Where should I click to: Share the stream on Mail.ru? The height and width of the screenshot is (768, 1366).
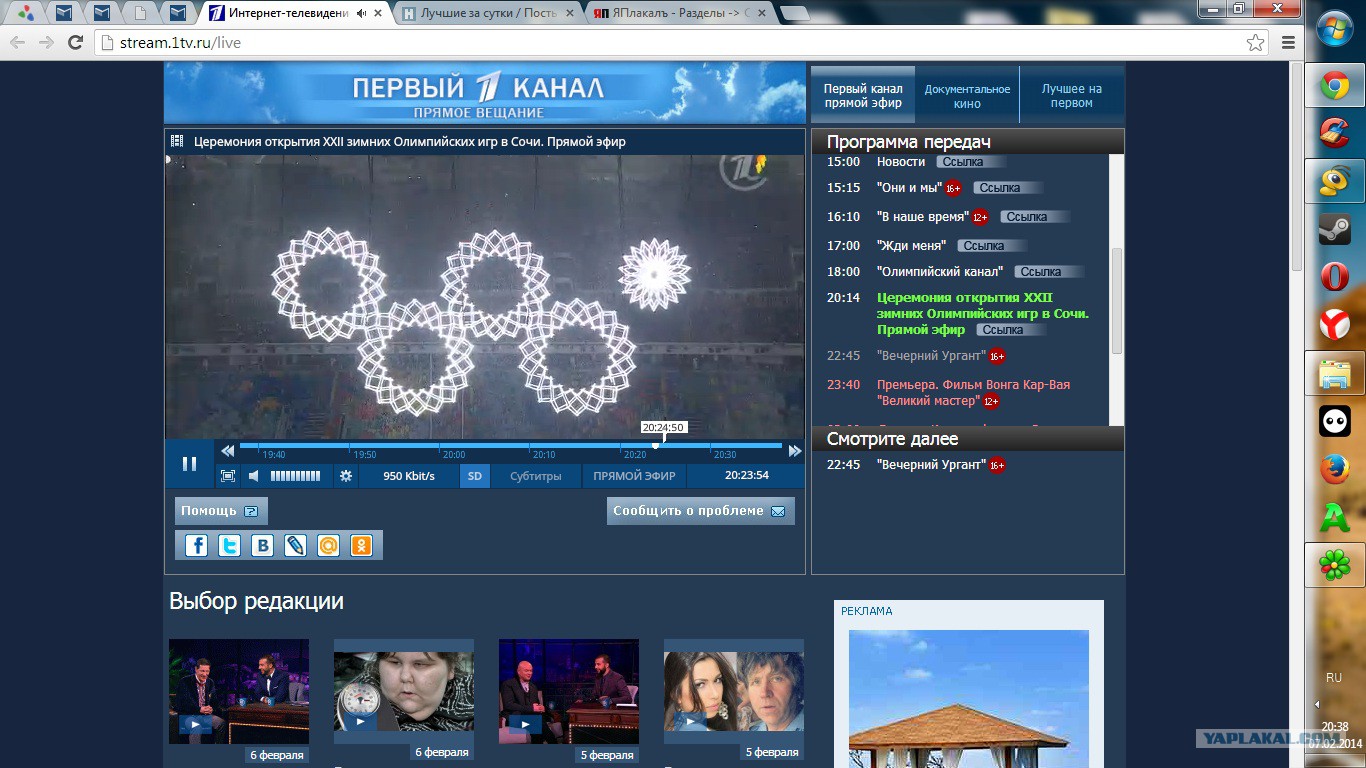click(x=328, y=545)
